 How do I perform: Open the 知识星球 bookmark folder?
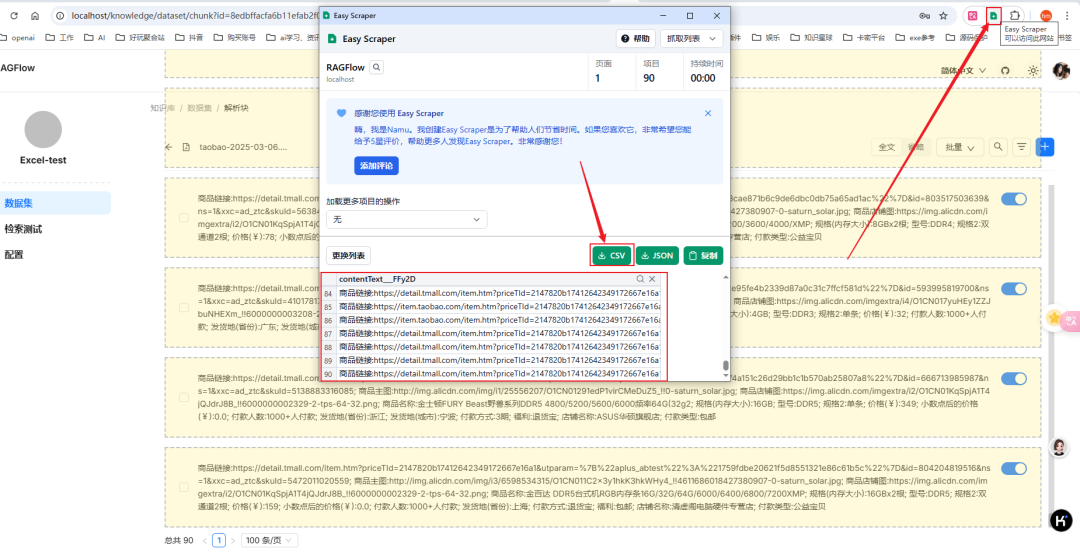pyautogui.click(x=813, y=38)
